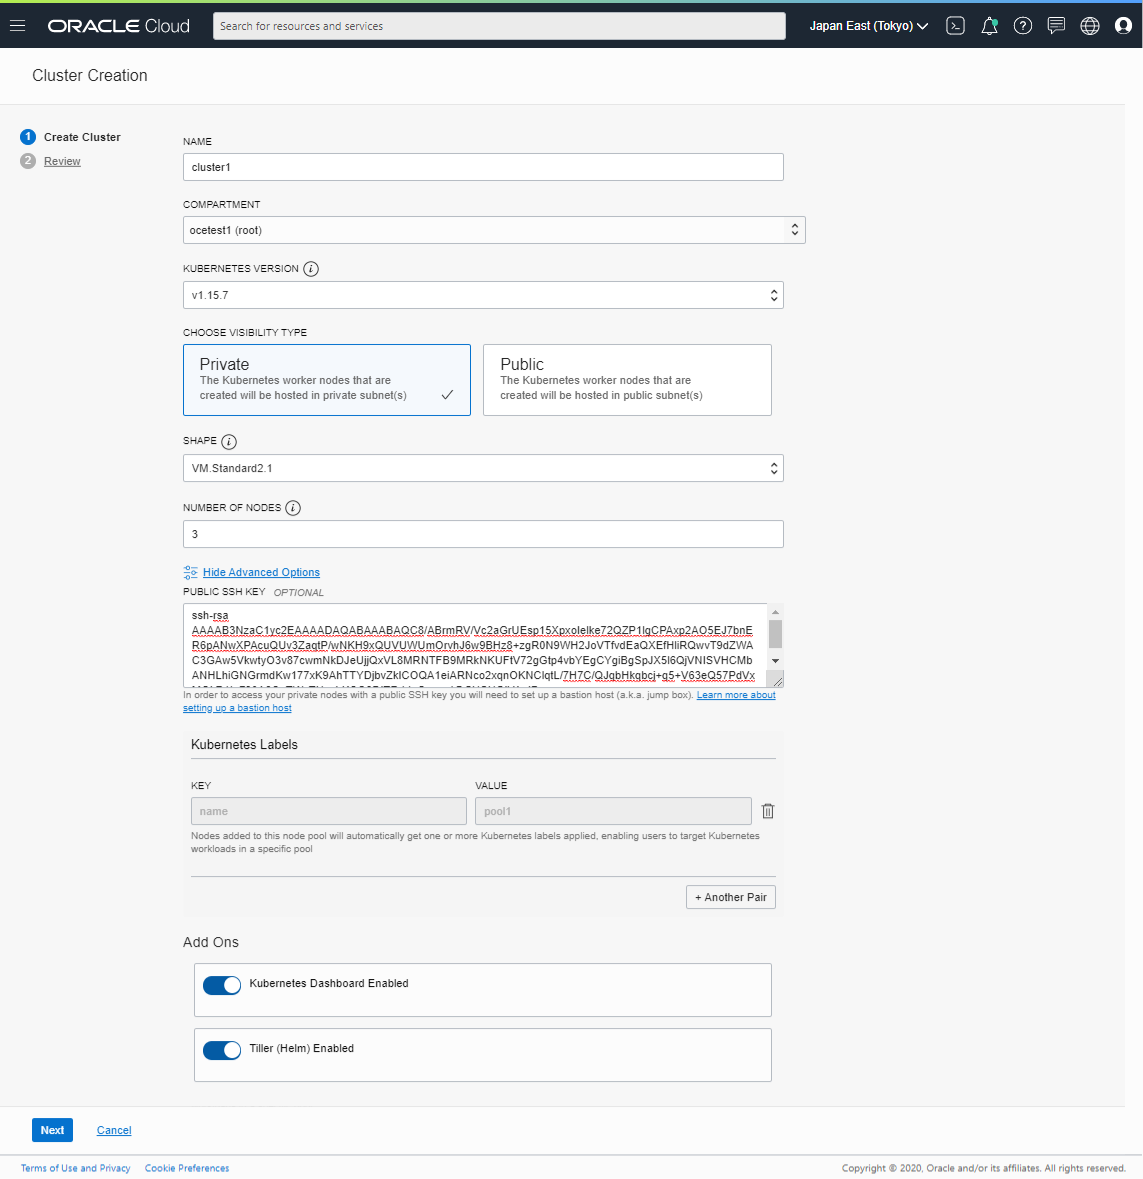The width and height of the screenshot is (1143, 1179).
Task: Click the Next button
Action: click(52, 1129)
